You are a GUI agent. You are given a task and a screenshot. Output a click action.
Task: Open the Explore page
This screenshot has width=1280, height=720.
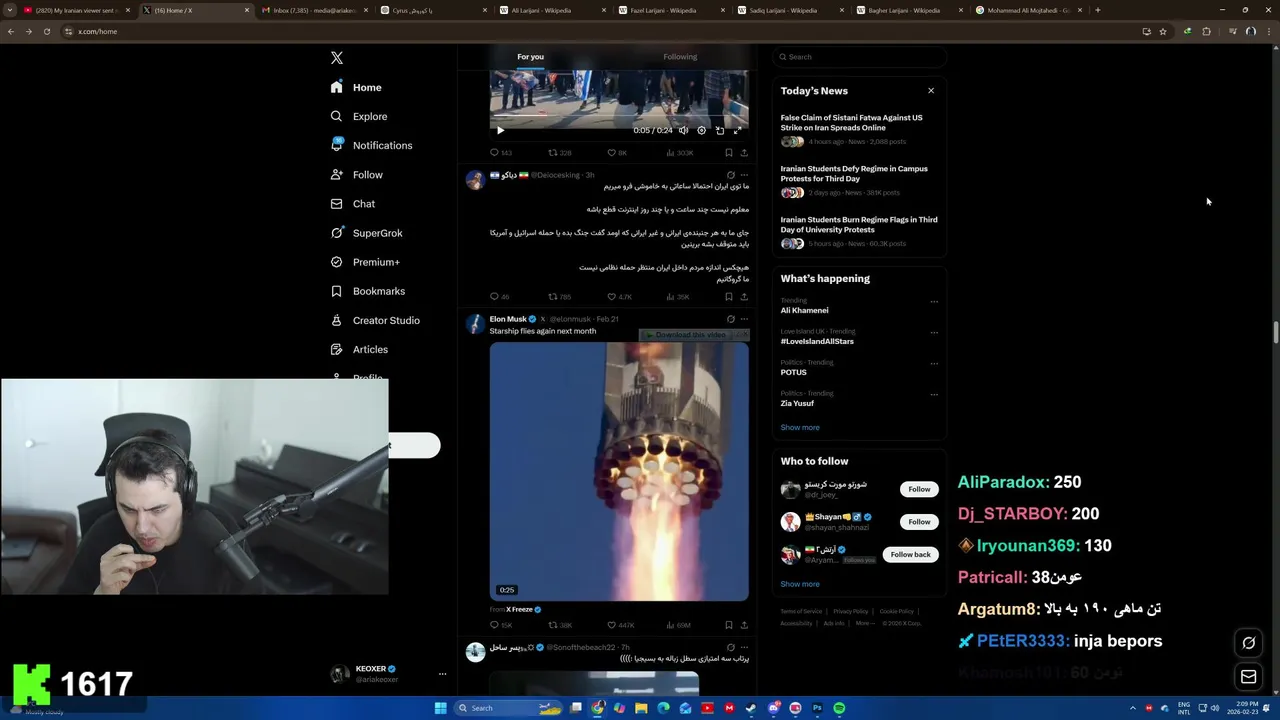[359, 116]
